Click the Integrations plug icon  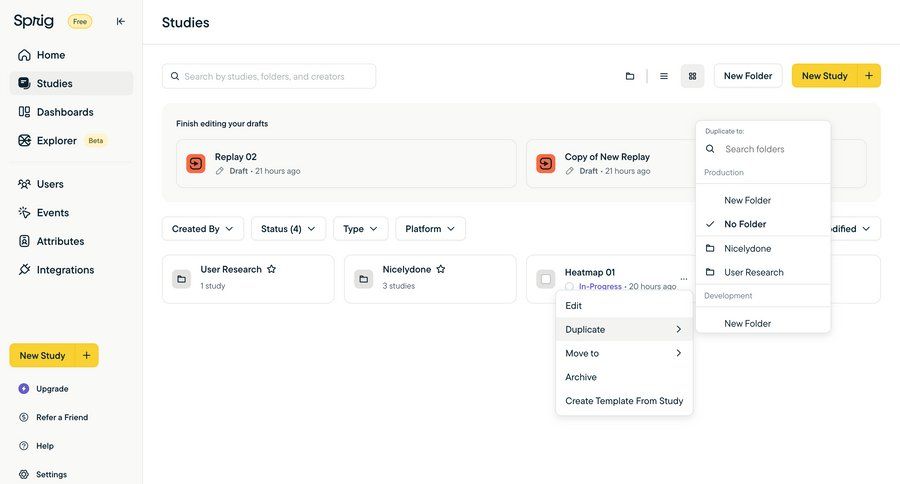click(24, 270)
